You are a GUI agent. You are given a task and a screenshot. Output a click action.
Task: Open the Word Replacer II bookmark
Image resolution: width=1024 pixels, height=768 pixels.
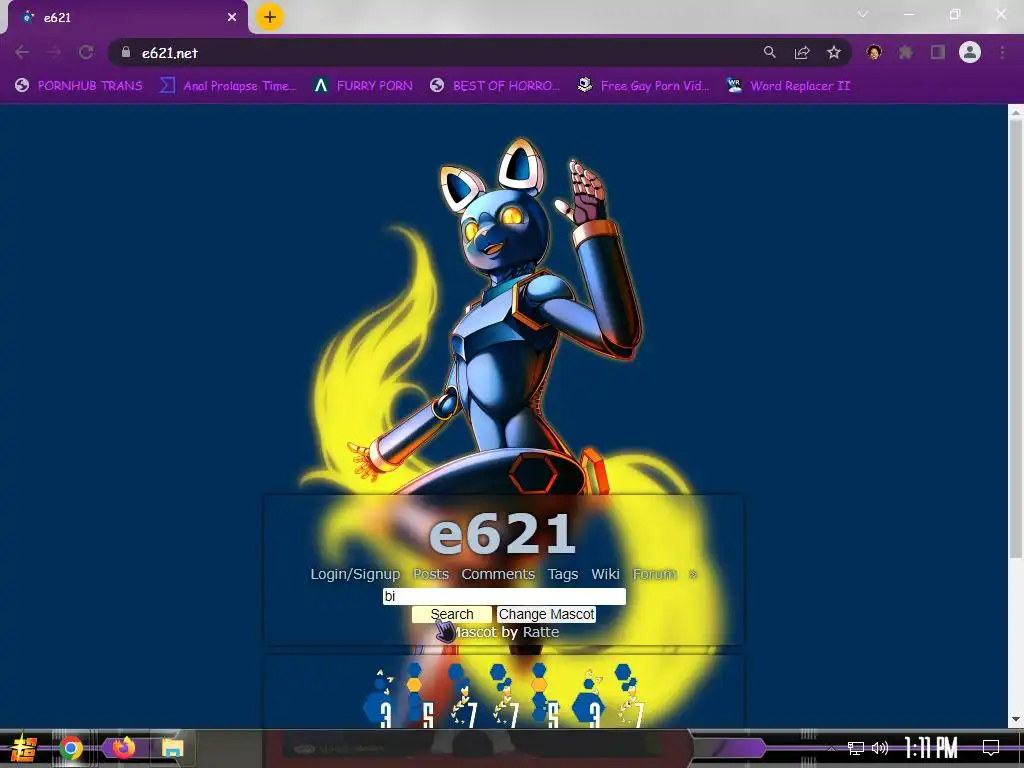click(789, 86)
